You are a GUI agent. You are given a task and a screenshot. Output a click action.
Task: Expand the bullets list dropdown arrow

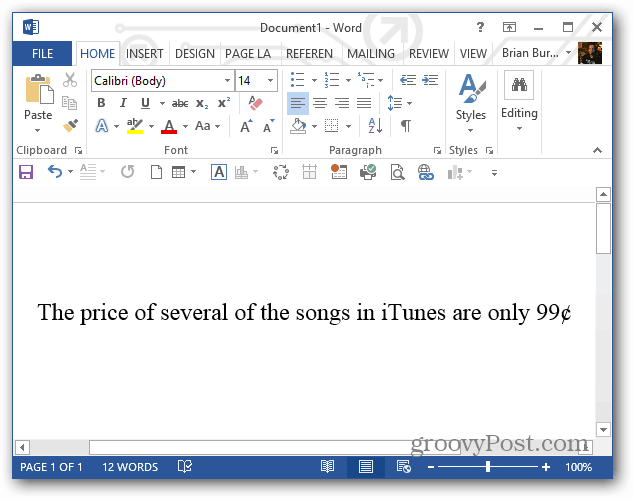pos(314,80)
